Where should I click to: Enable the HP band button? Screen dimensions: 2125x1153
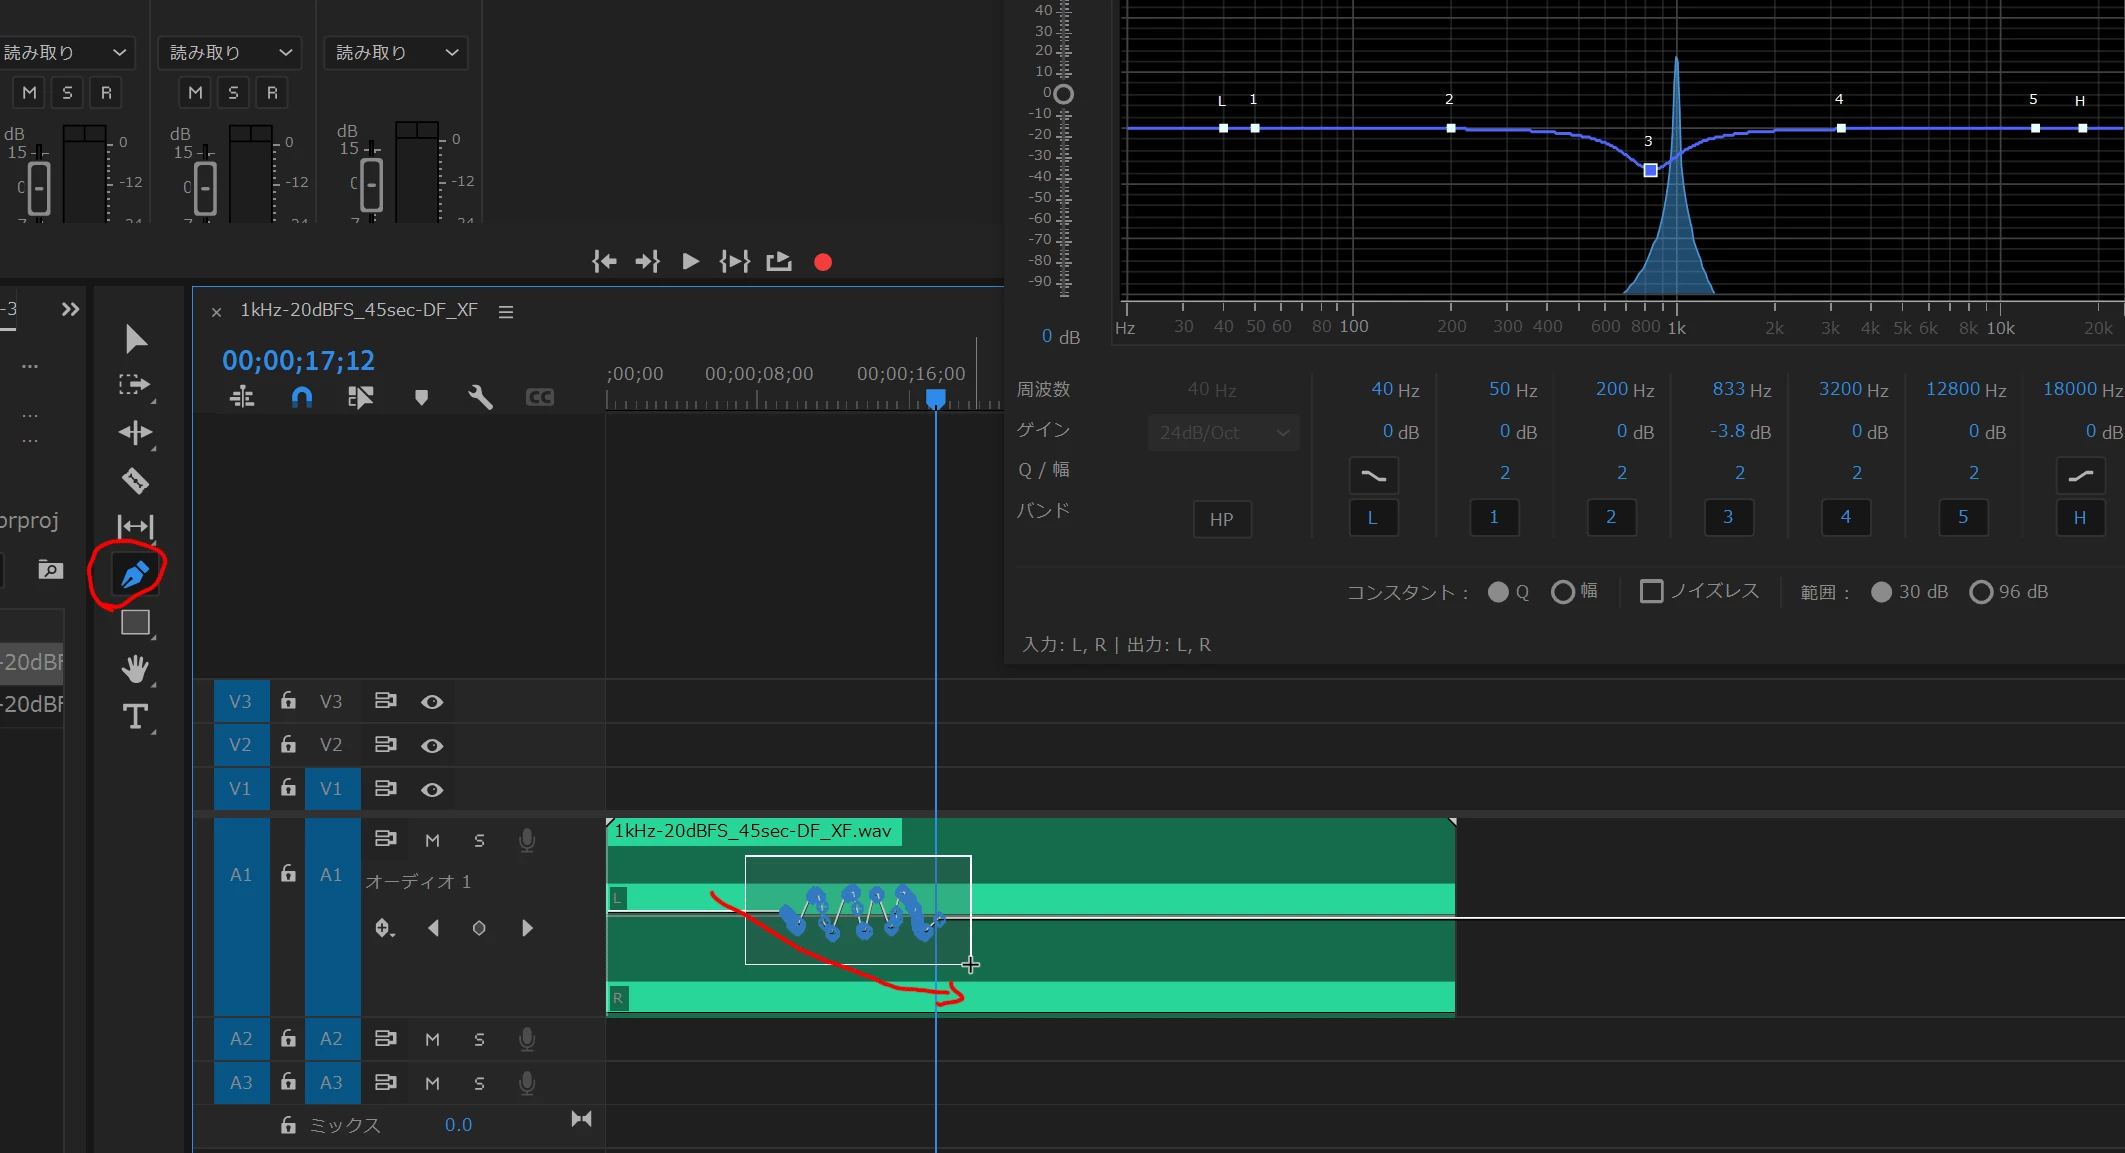point(1221,519)
